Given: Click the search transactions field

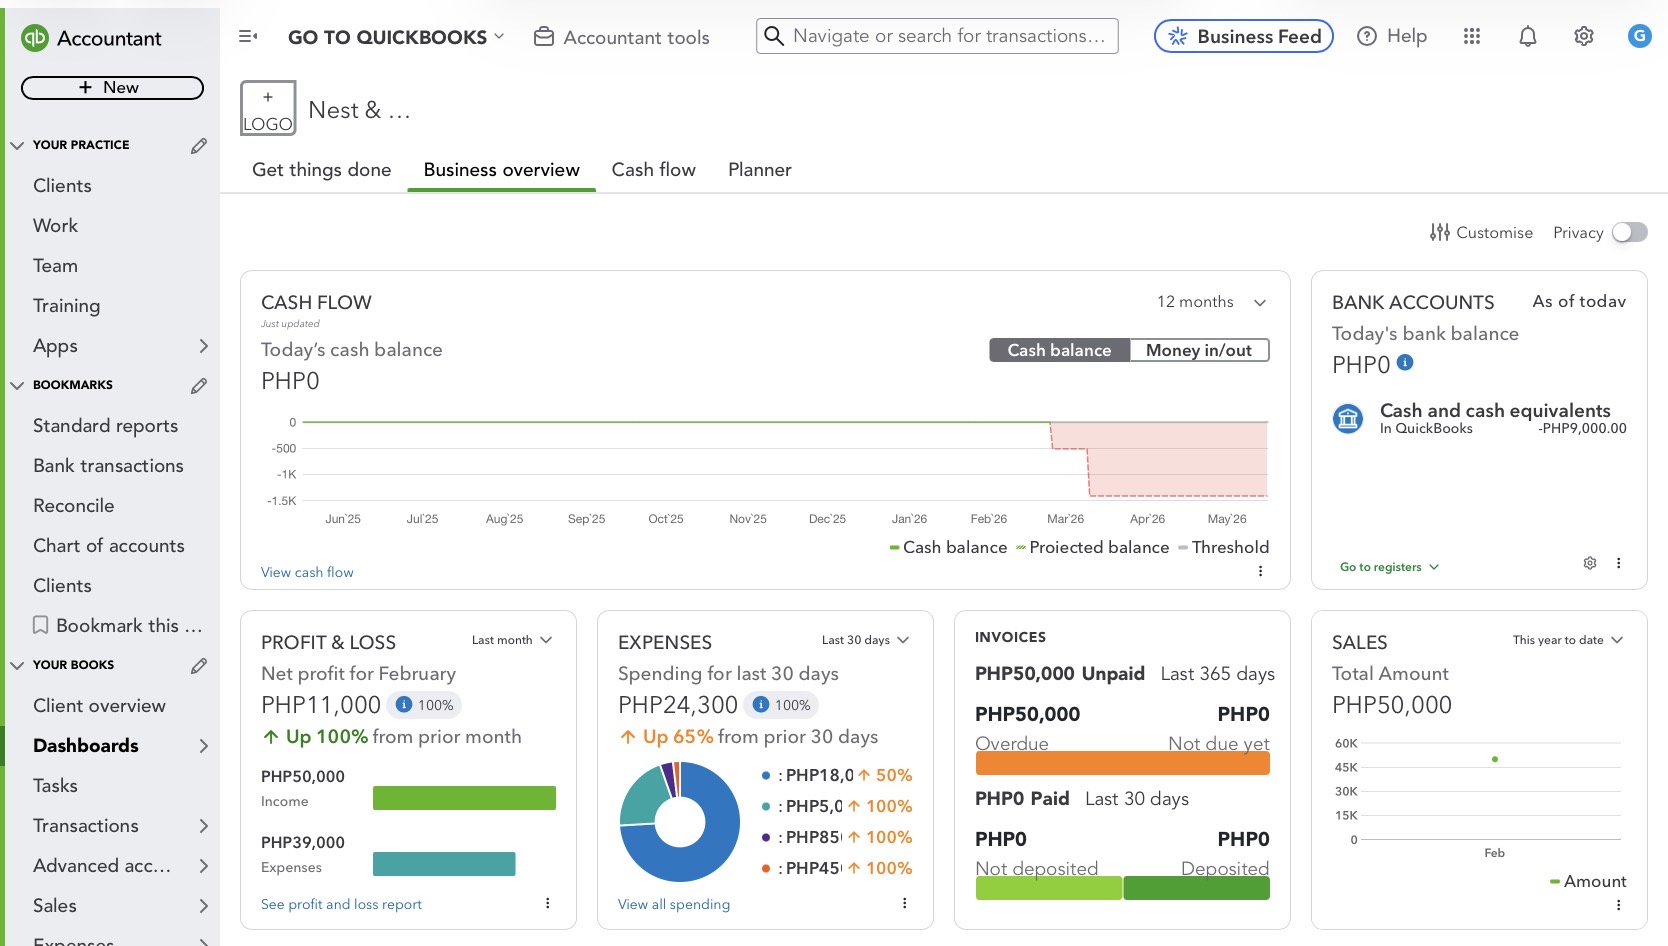Looking at the screenshot, I should coord(937,36).
